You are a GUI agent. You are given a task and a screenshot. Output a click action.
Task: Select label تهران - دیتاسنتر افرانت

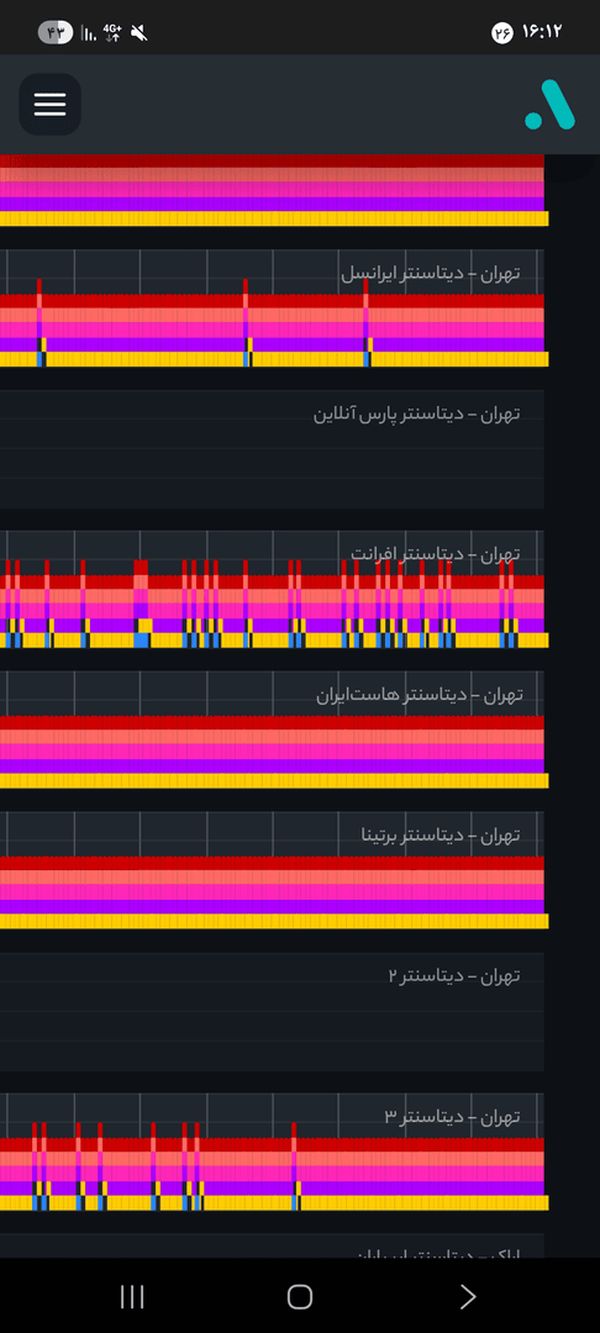[x=436, y=554]
